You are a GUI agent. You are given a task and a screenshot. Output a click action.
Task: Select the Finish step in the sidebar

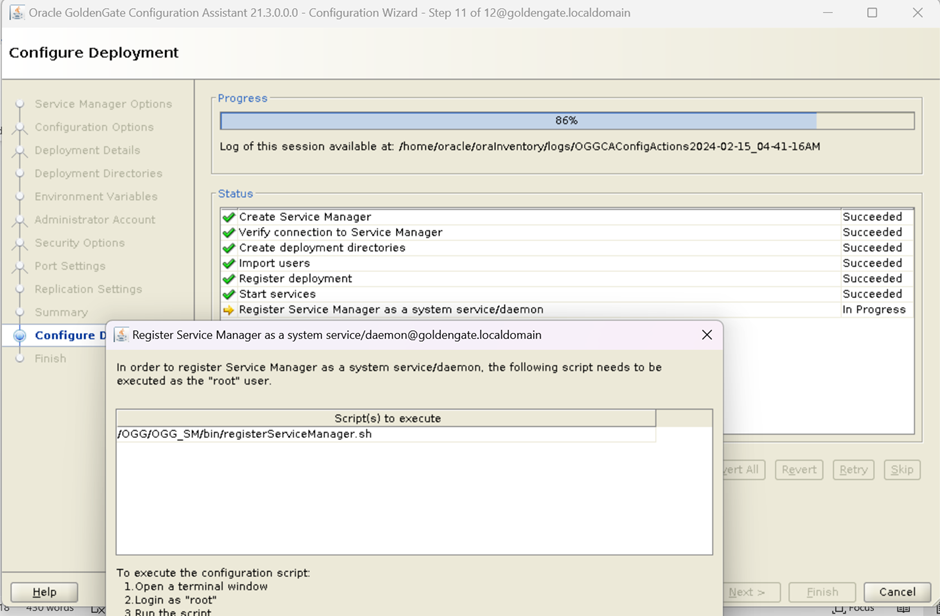[50, 358]
